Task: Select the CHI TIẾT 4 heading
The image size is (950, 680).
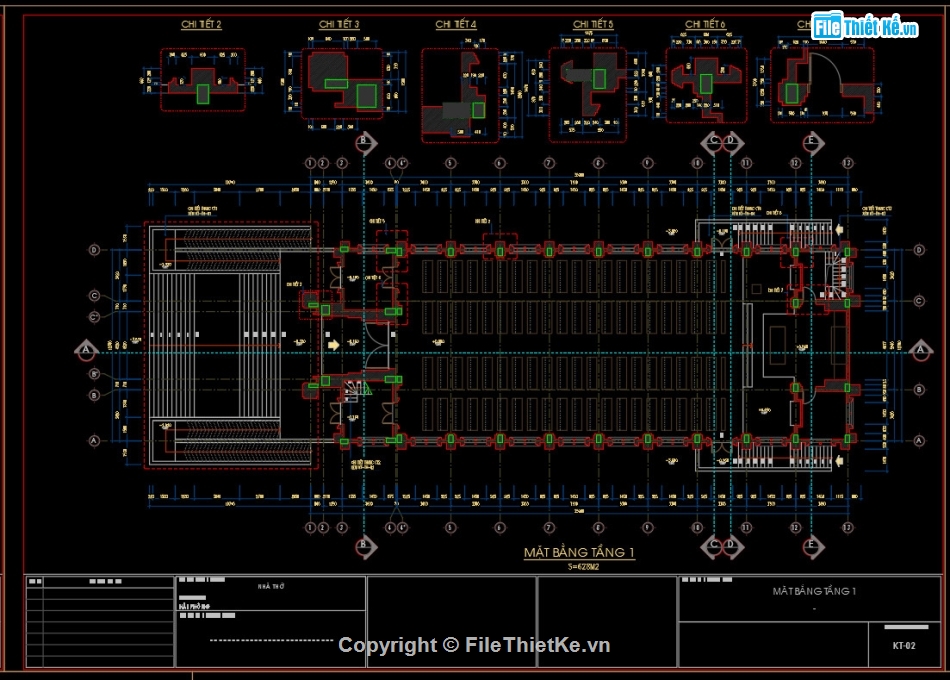Action: (x=456, y=24)
